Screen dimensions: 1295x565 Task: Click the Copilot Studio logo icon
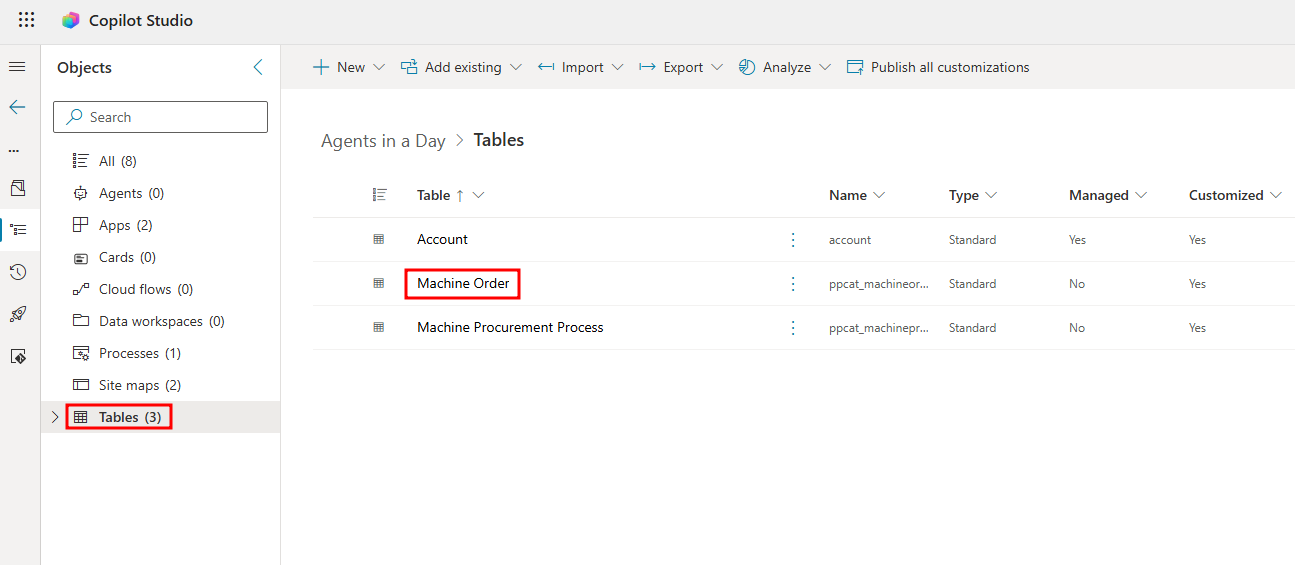point(70,20)
